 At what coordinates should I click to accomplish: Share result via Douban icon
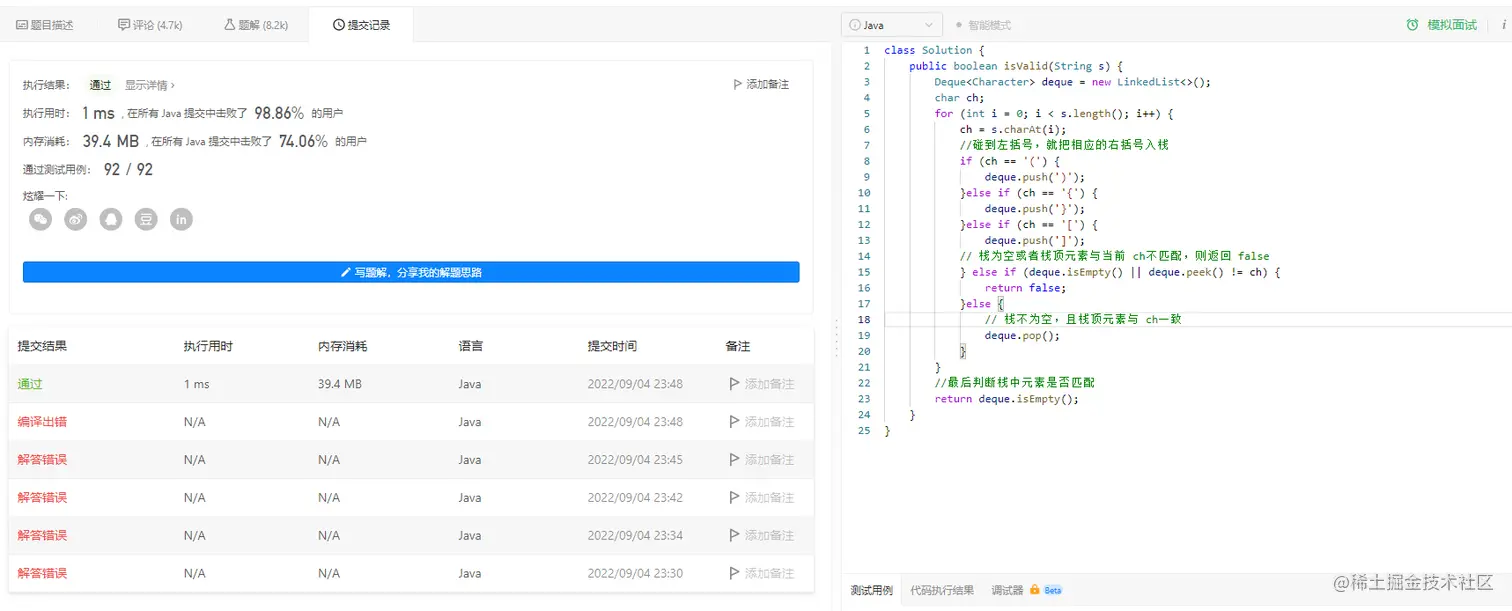pos(146,219)
